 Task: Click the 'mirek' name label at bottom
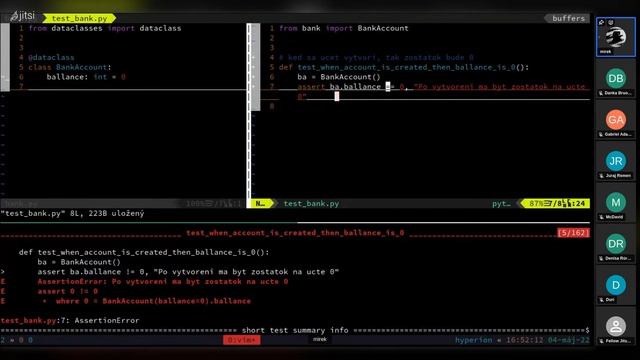(x=320, y=340)
